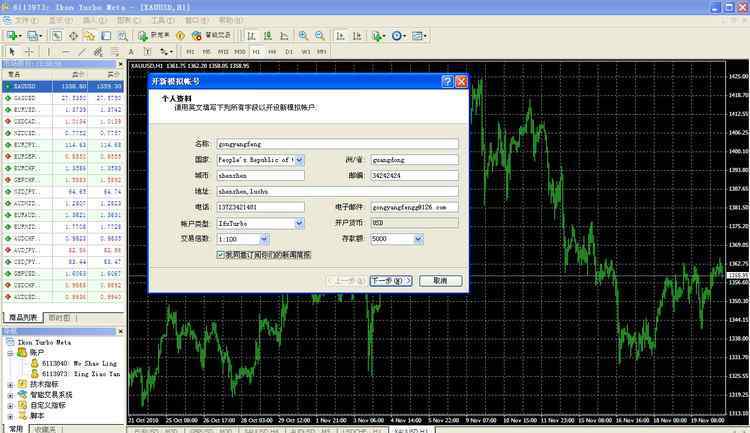Select the Text Label tool
This screenshot has width=750, height=433.
[147, 51]
